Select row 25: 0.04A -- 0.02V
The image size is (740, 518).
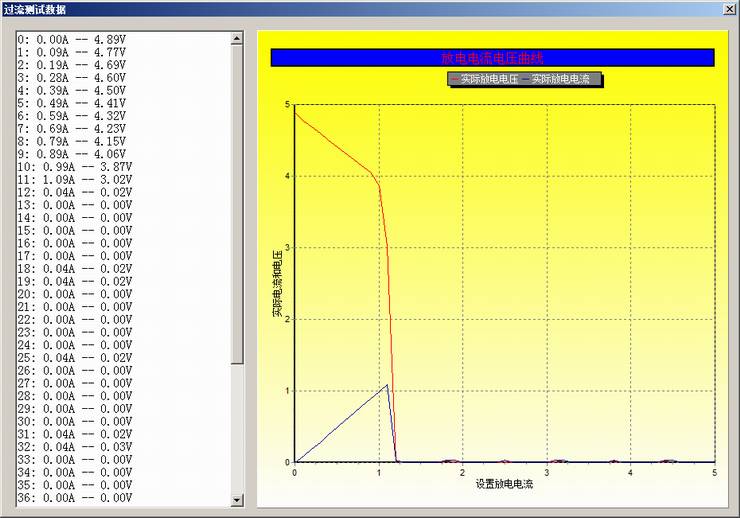(x=74, y=358)
